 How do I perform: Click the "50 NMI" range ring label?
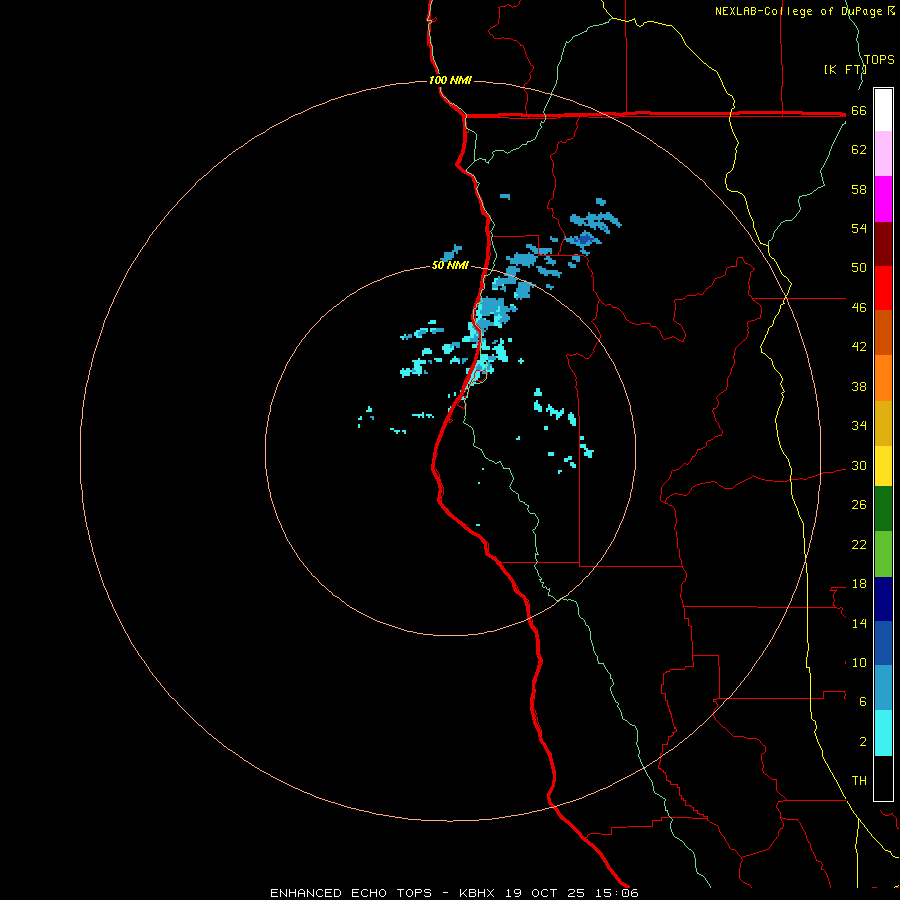click(x=450, y=265)
